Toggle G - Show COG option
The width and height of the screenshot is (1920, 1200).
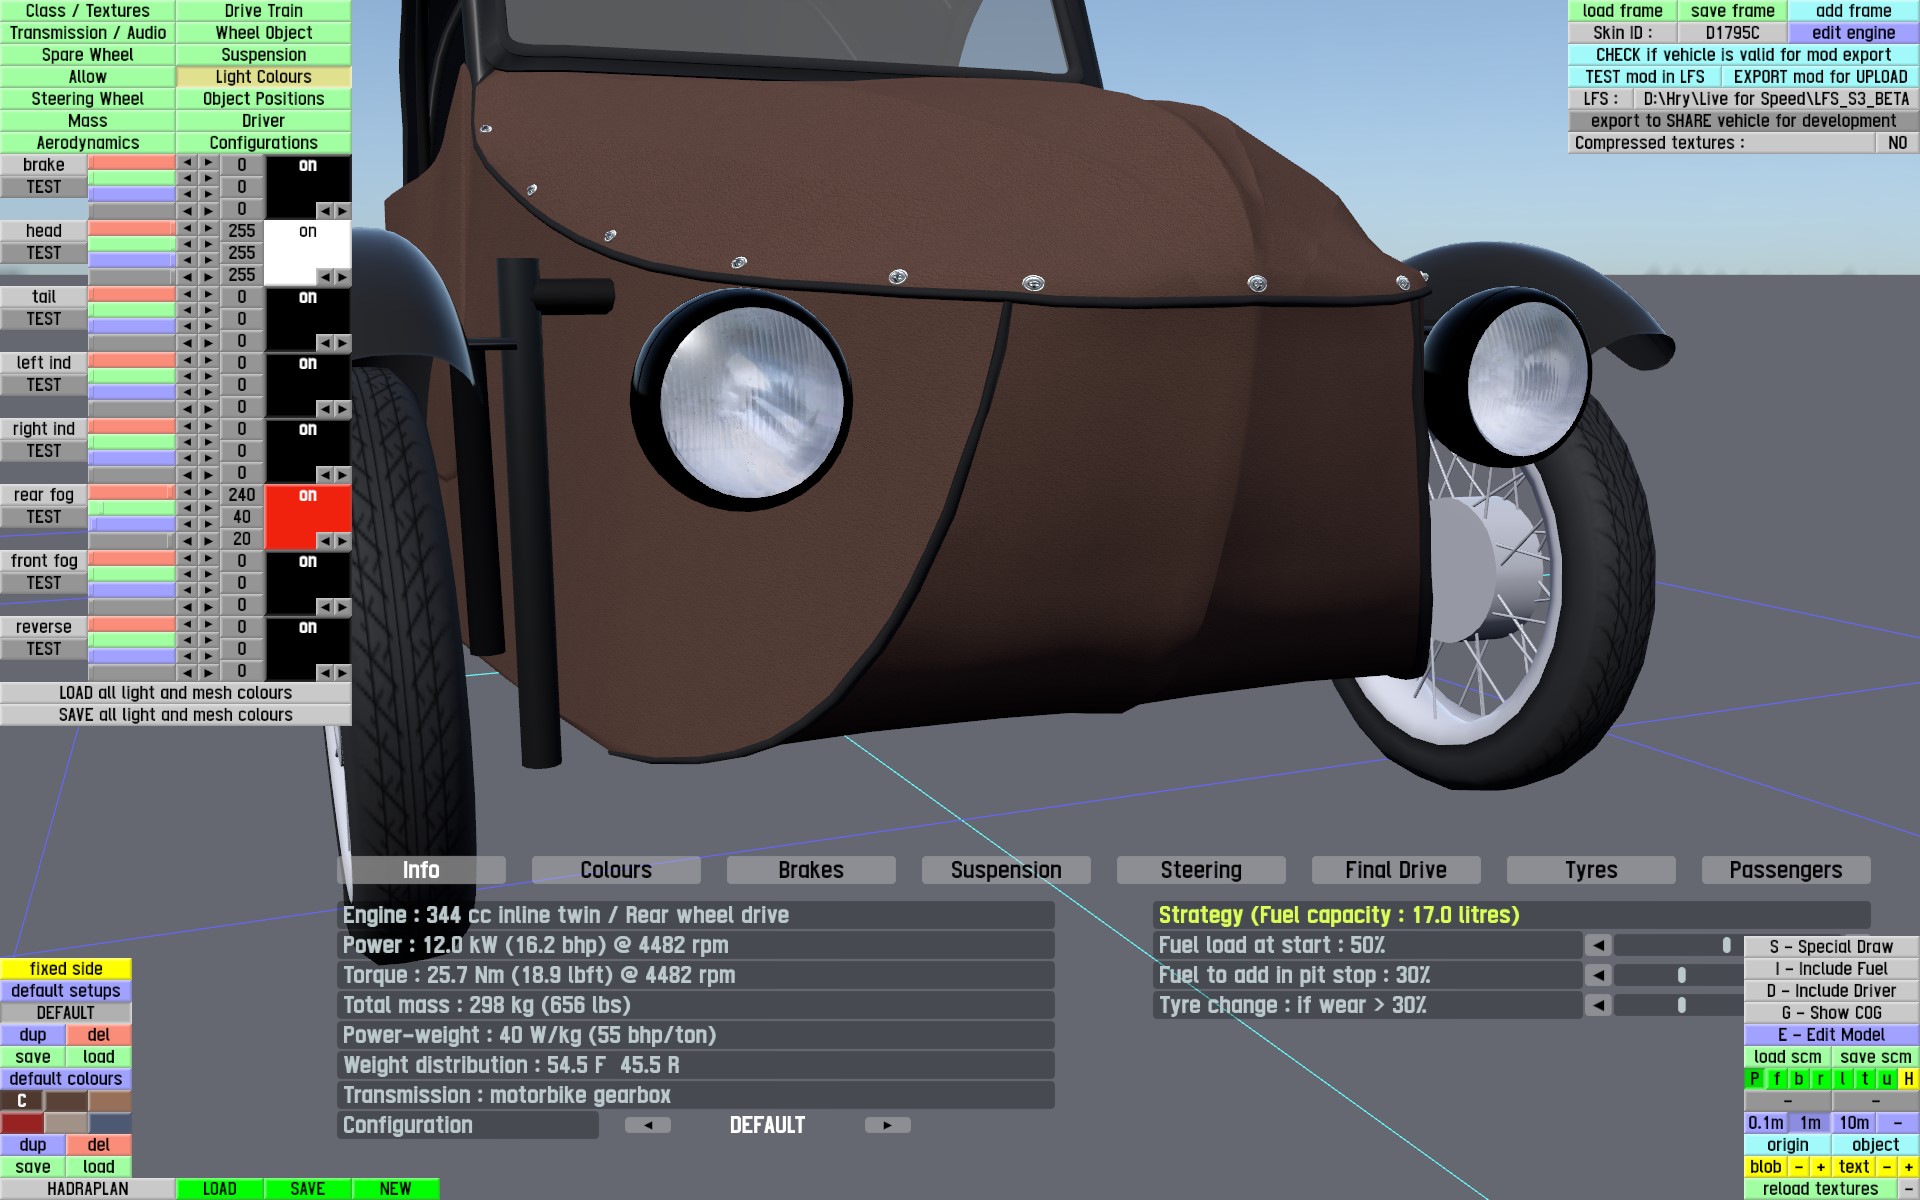point(1831,1013)
